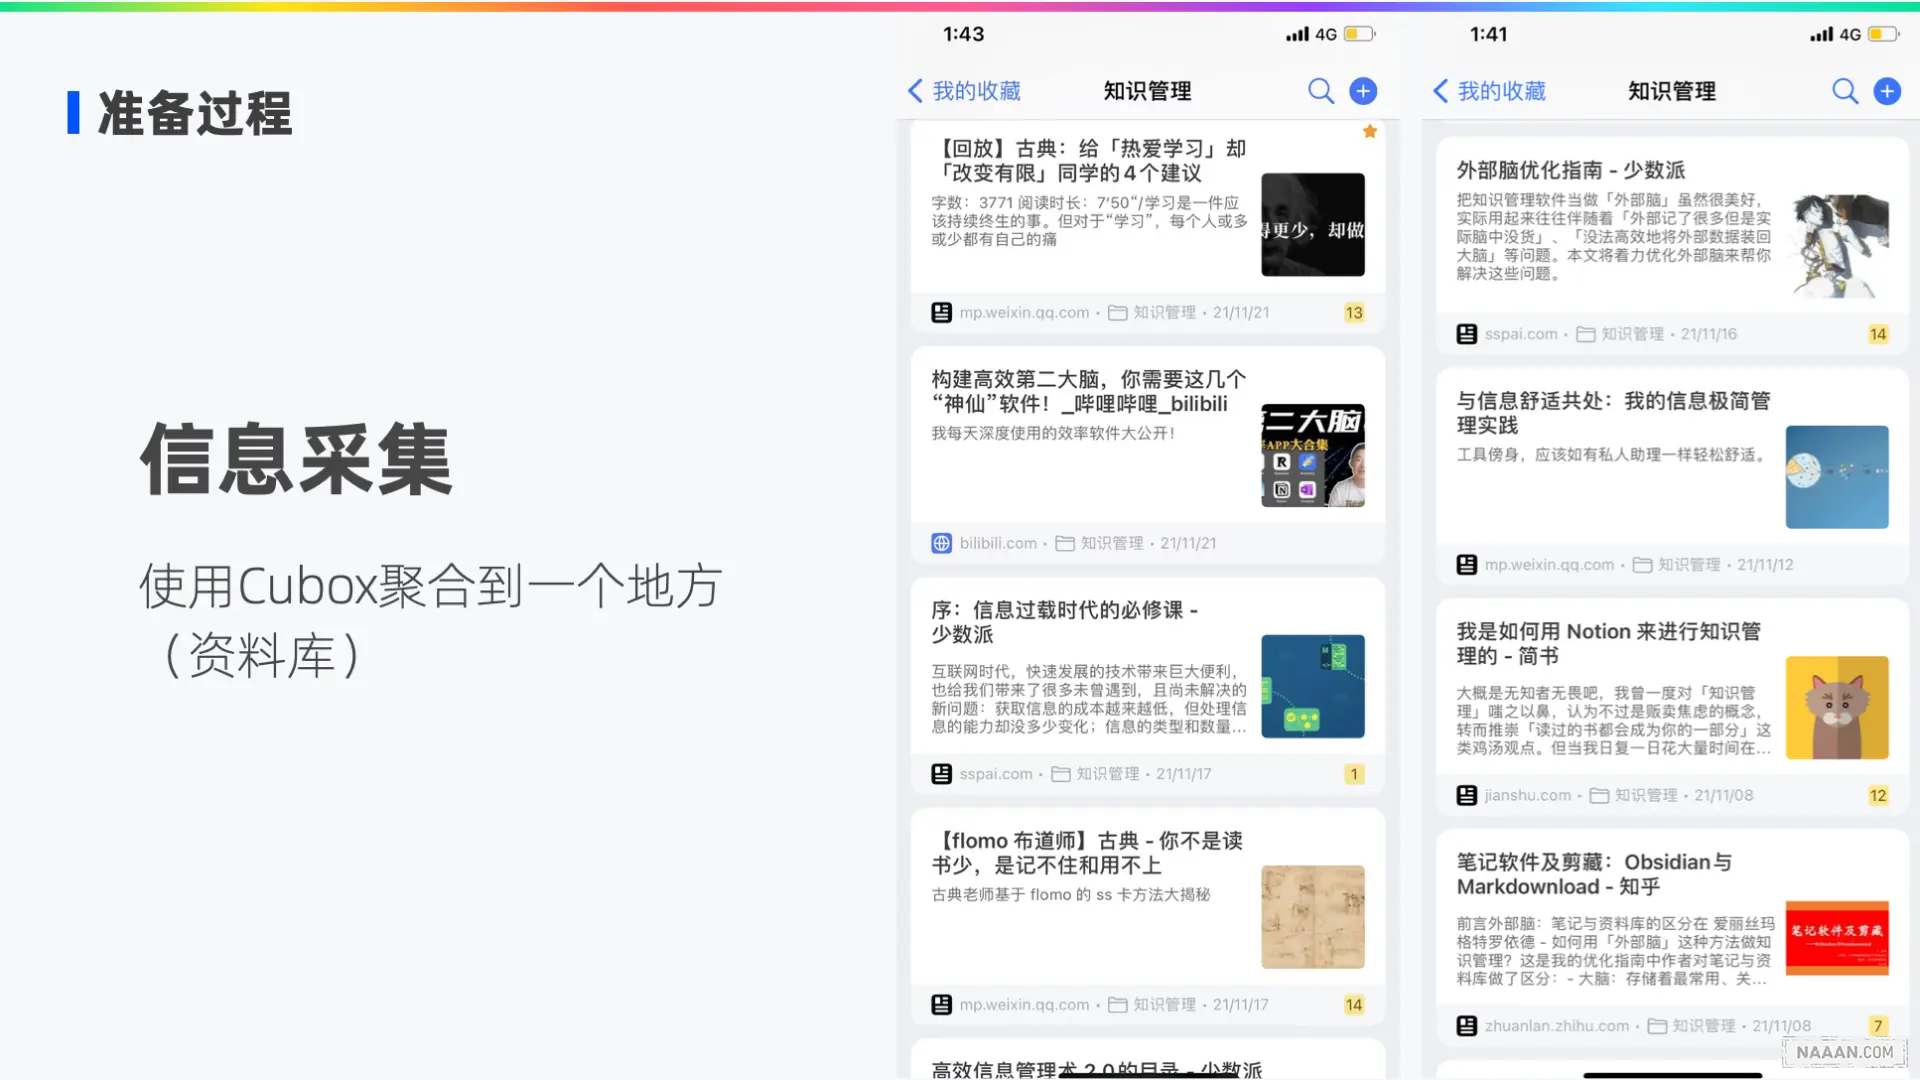Click the red Obsidian article thumbnail

1836,937
